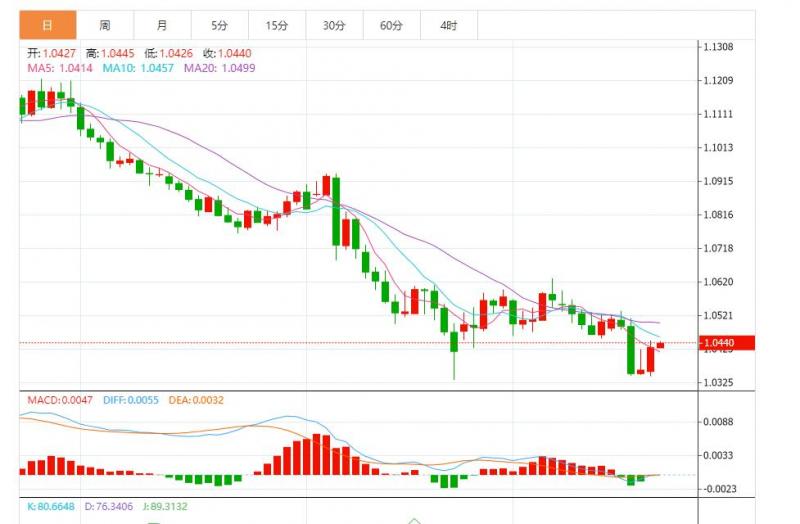Image resolution: width=800 pixels, height=524 pixels.
Task: Click the -0.0023 MACD axis label
Action: coord(719,489)
